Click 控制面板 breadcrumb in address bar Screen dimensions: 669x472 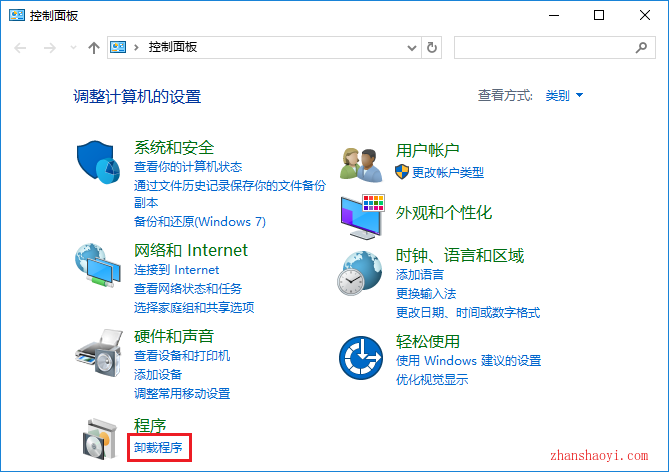172,47
